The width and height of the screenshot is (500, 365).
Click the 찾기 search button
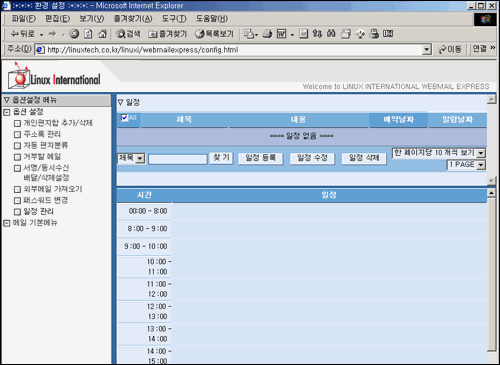[x=221, y=158]
